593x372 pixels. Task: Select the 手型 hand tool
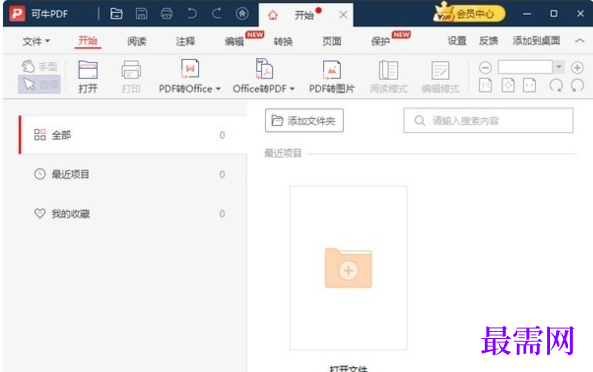pos(39,66)
